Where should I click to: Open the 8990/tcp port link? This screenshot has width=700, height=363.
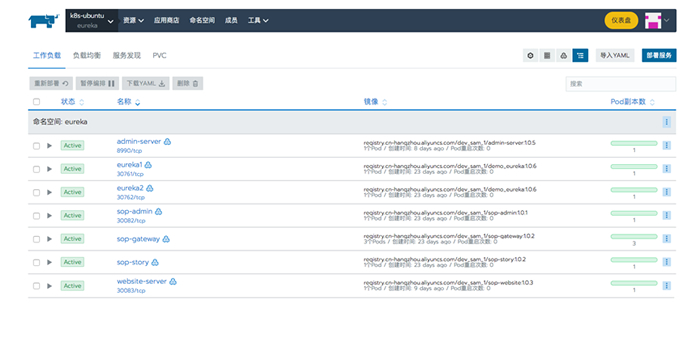pos(129,151)
